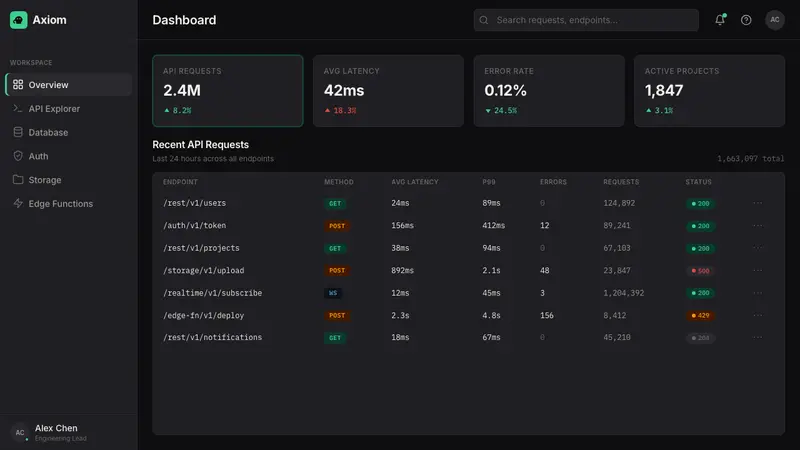Click the Recent API Requests heading
The width and height of the screenshot is (800, 450).
(201, 145)
